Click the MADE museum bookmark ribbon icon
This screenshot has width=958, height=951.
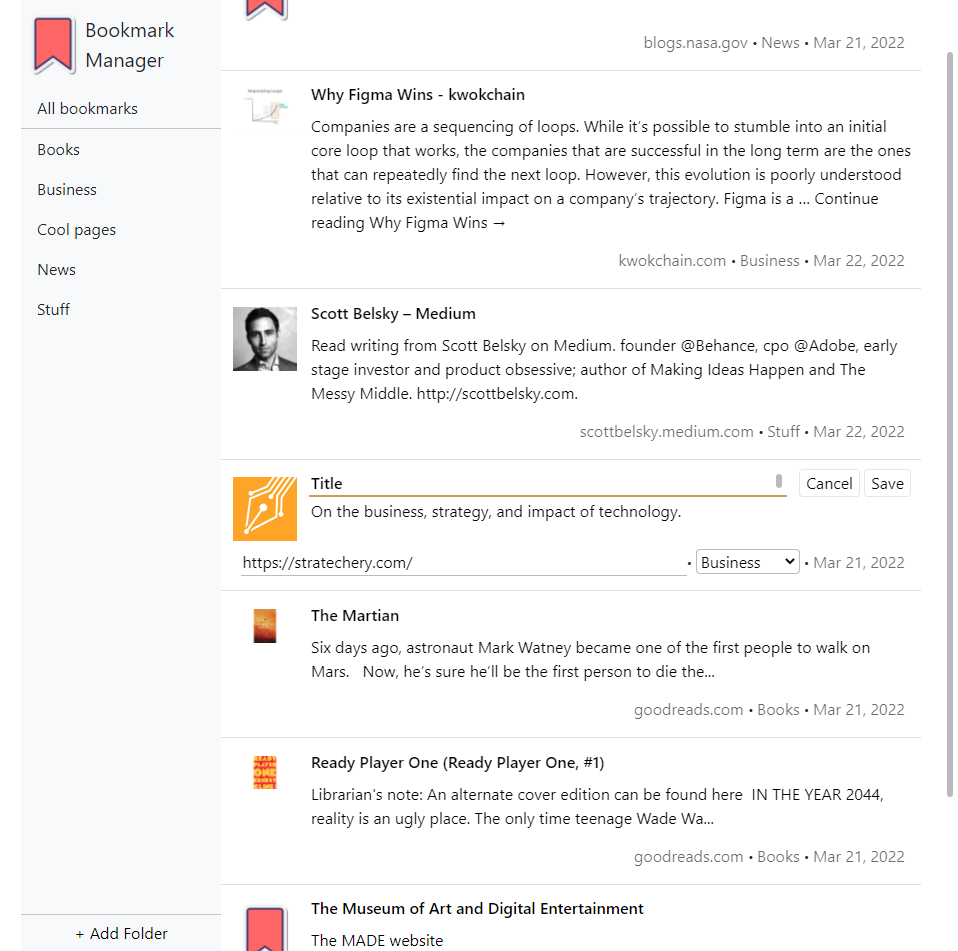pos(264,930)
